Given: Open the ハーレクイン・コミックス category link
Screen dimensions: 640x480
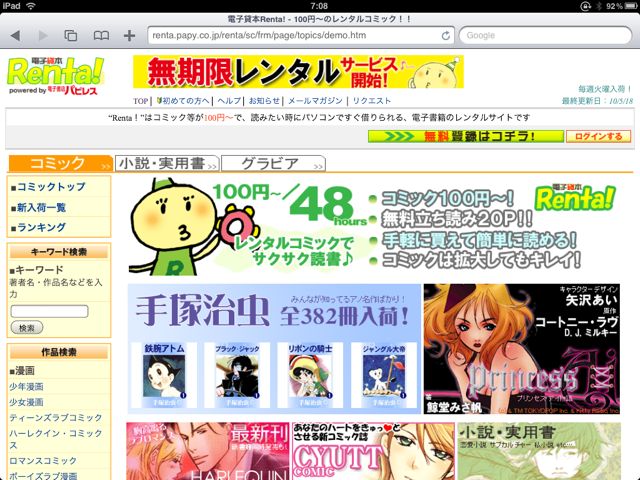Looking at the screenshot, I should point(56,439).
